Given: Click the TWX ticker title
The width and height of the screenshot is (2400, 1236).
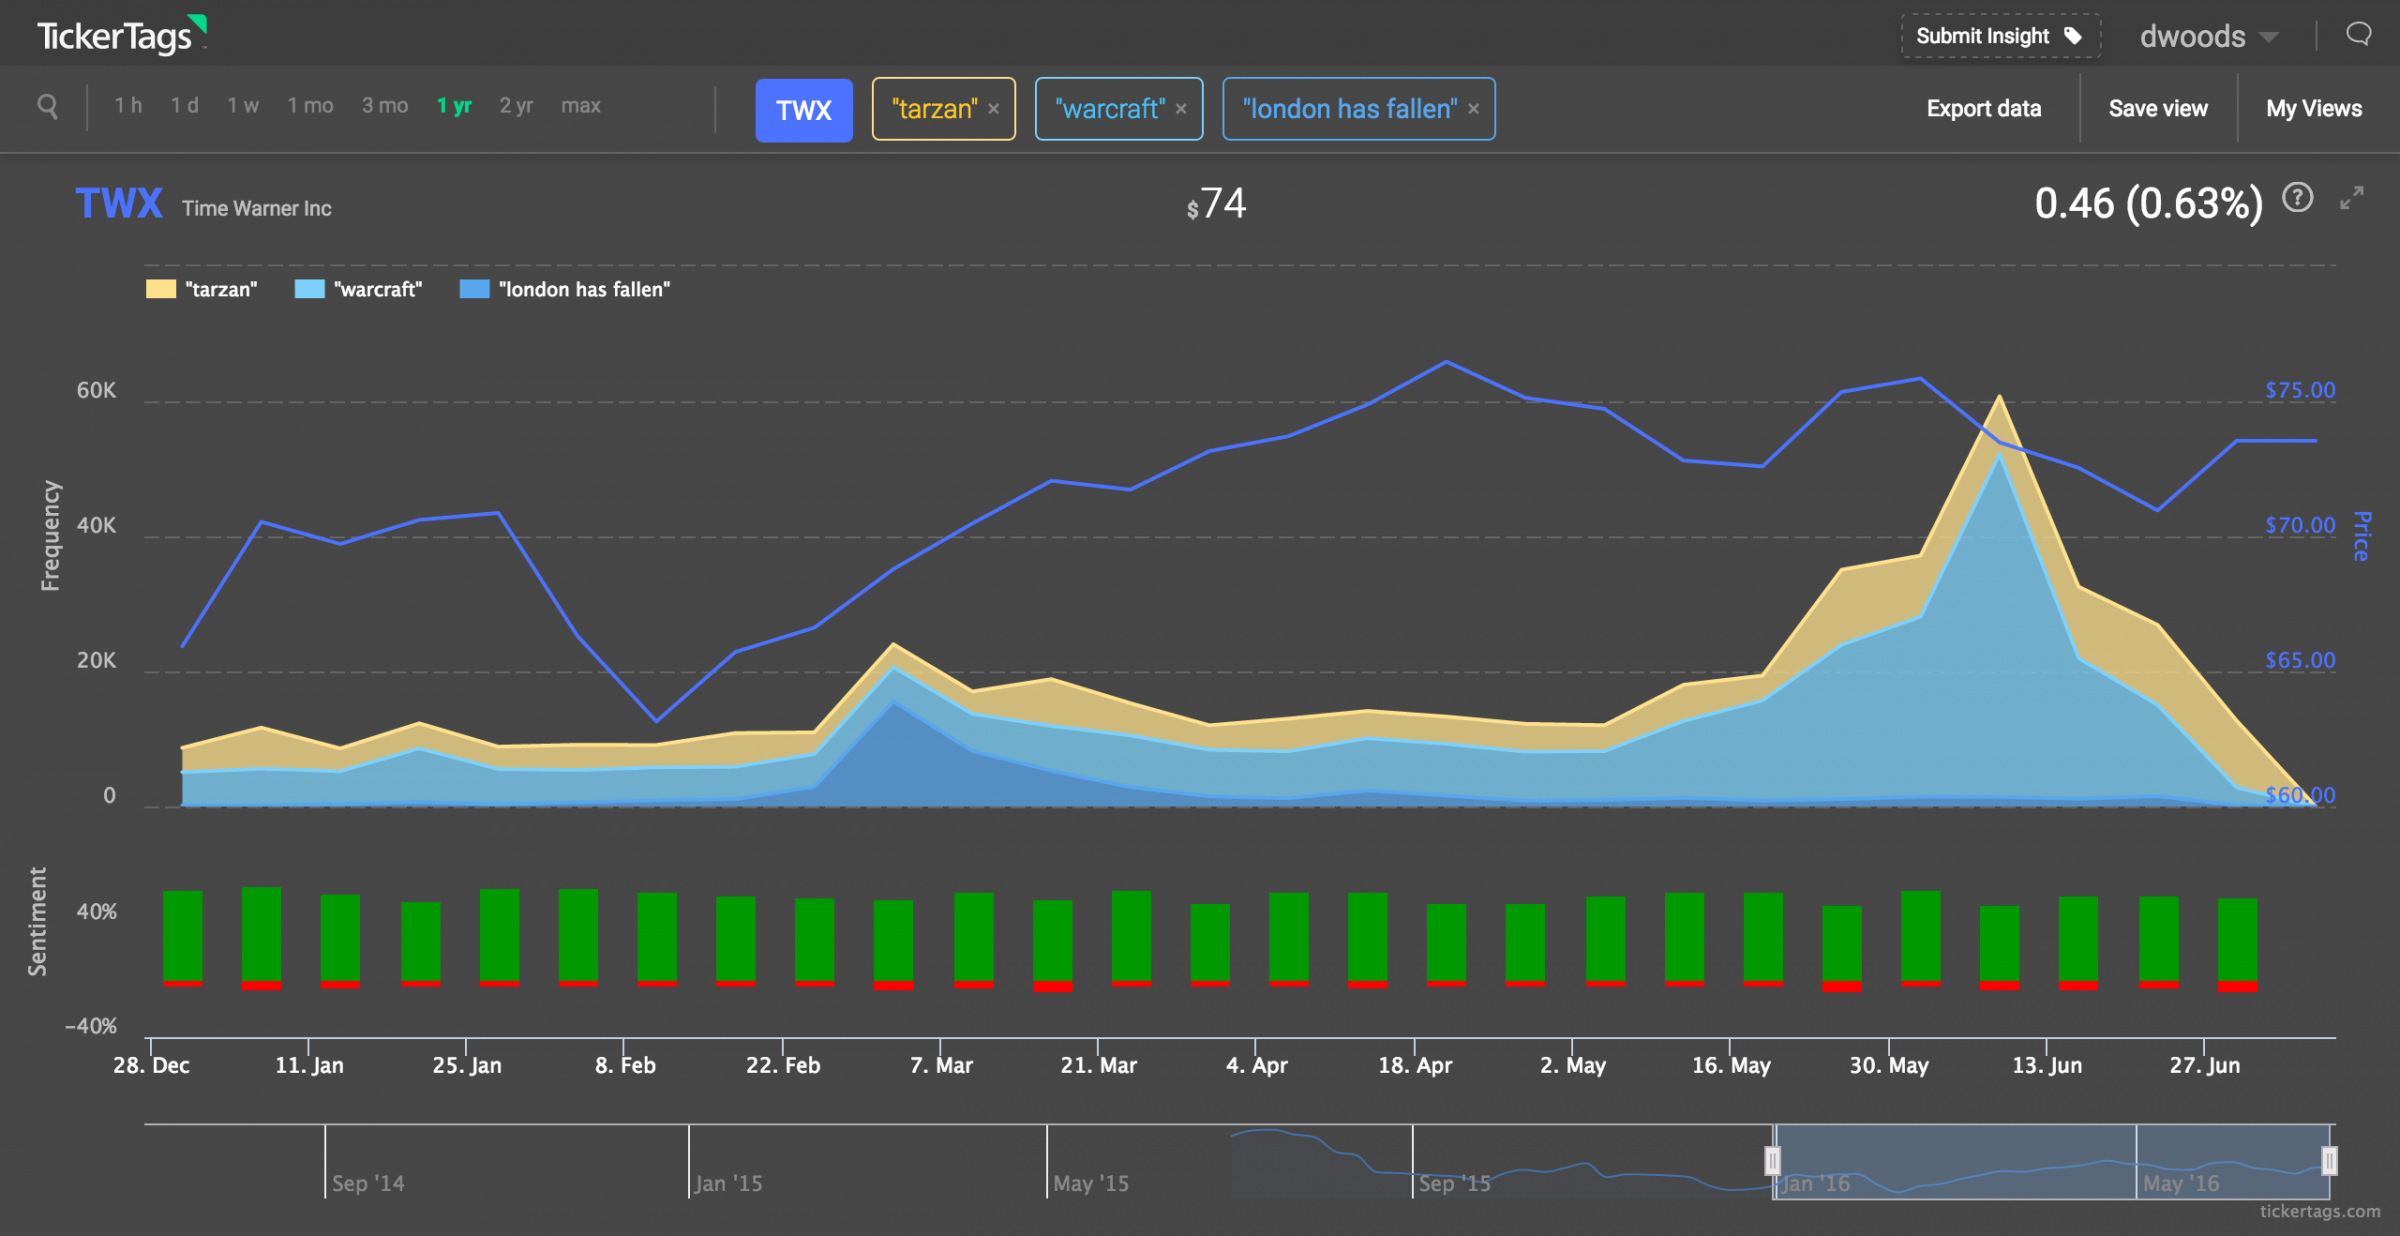Looking at the screenshot, I should [119, 204].
